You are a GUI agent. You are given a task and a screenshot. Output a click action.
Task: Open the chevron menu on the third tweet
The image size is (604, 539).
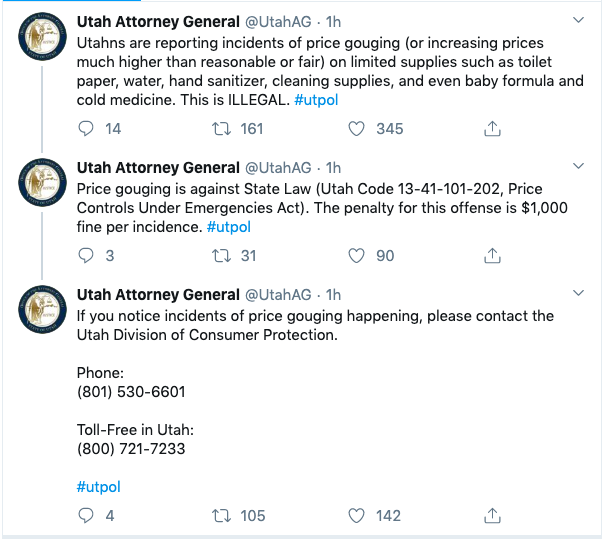(578, 293)
